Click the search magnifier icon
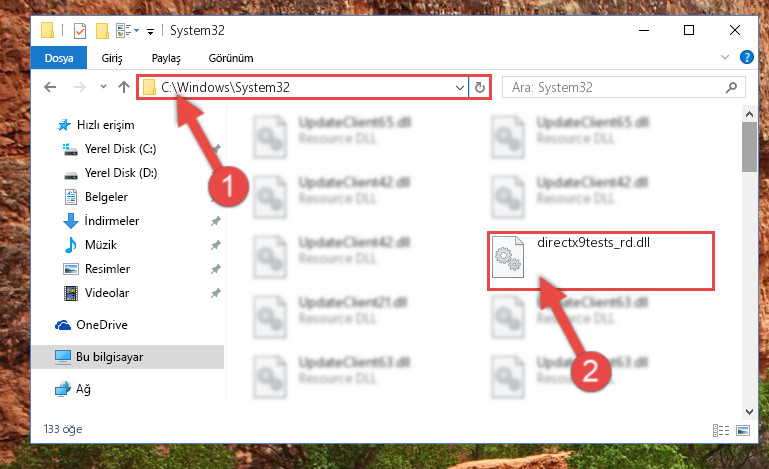This screenshot has height=469, width=769. point(731,87)
